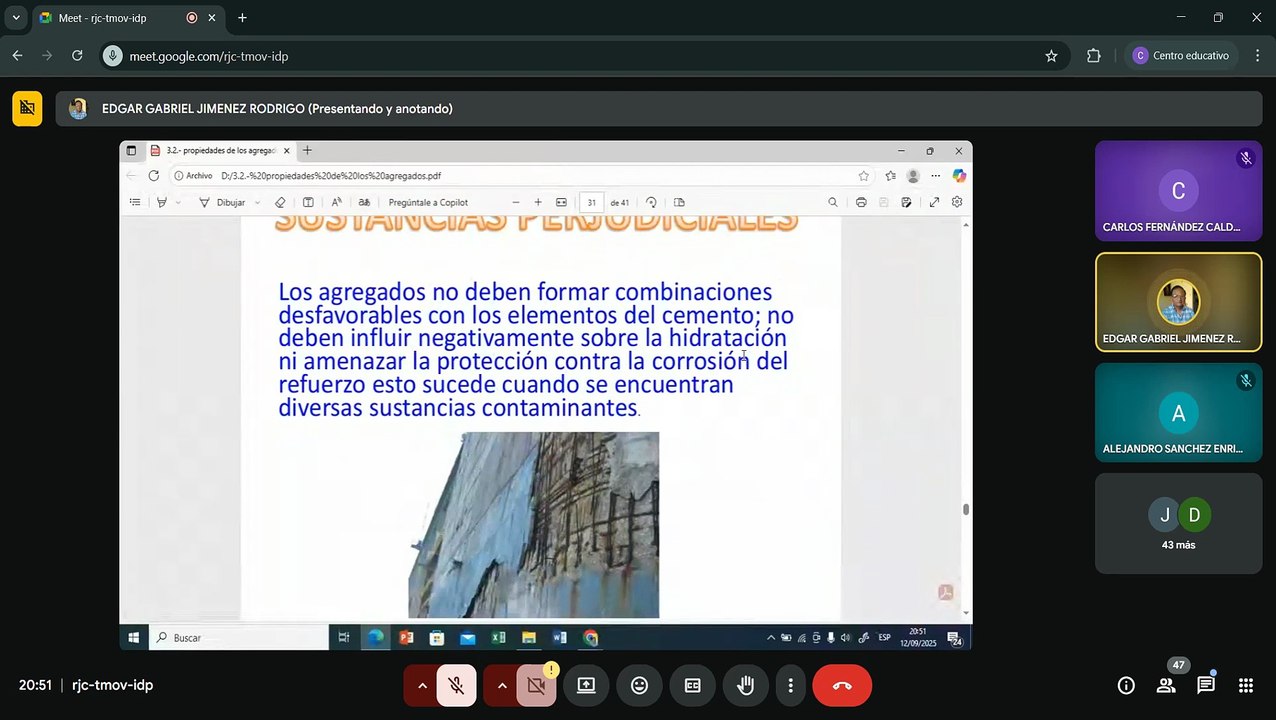
Task: Rotate the PDF page
Action: click(x=651, y=202)
